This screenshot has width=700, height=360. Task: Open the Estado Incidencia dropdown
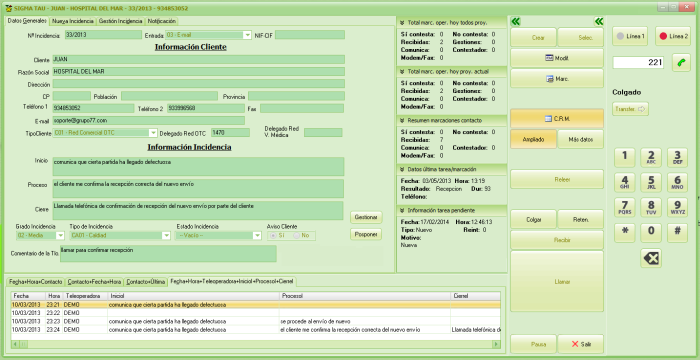(257, 235)
